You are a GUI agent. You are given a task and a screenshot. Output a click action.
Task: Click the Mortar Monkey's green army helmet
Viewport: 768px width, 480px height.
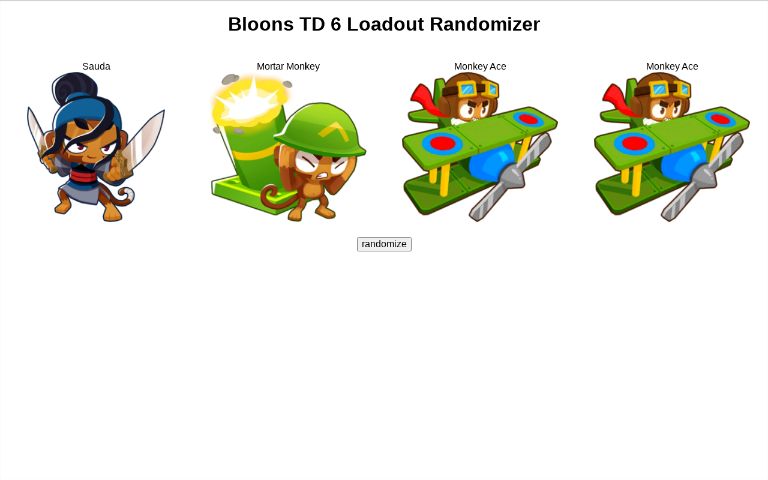[322, 130]
